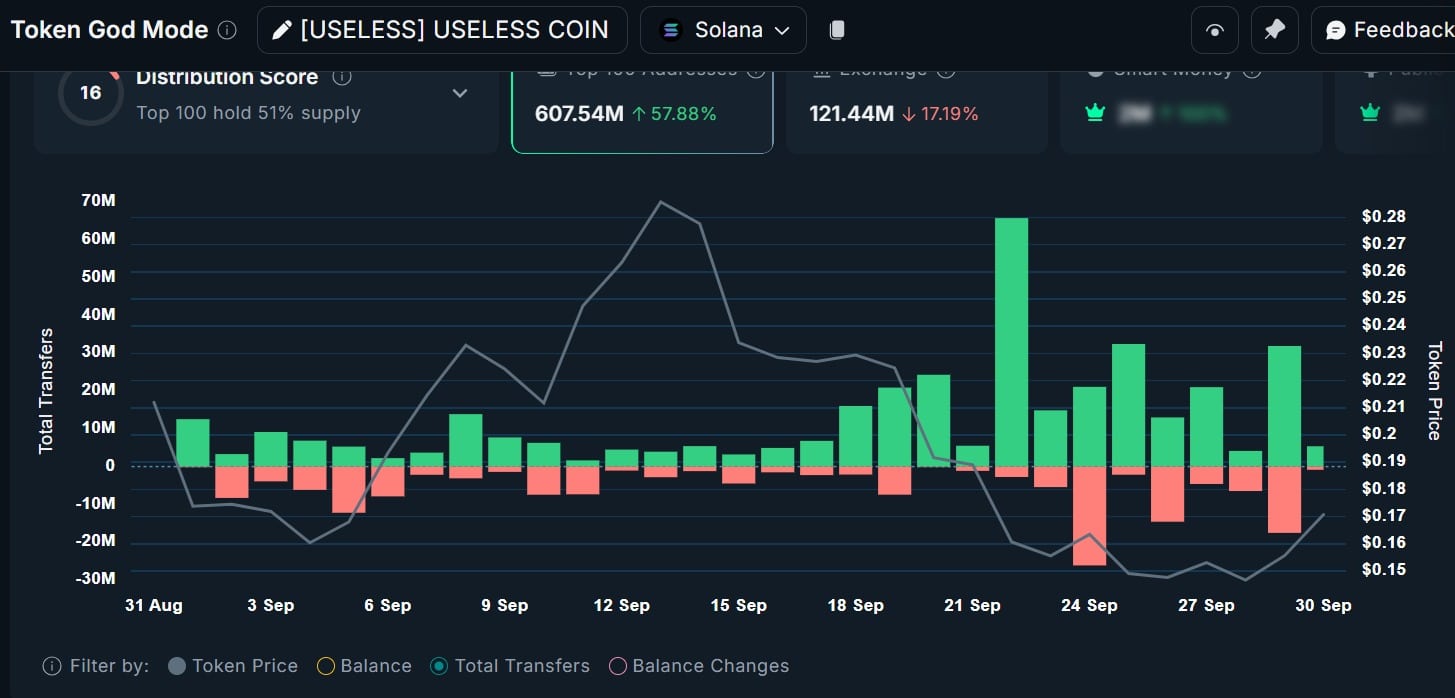Click the info icon next to Filter by
Image resolution: width=1455 pixels, height=698 pixels.
[x=51, y=666]
